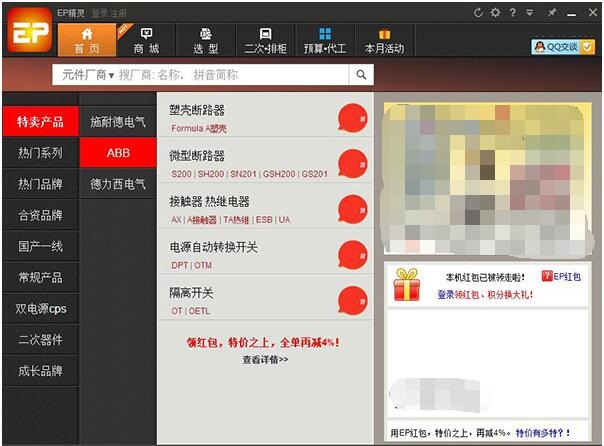Select the 特卖产品 category tab
Screen dimensions: 604x446
pos(40,122)
